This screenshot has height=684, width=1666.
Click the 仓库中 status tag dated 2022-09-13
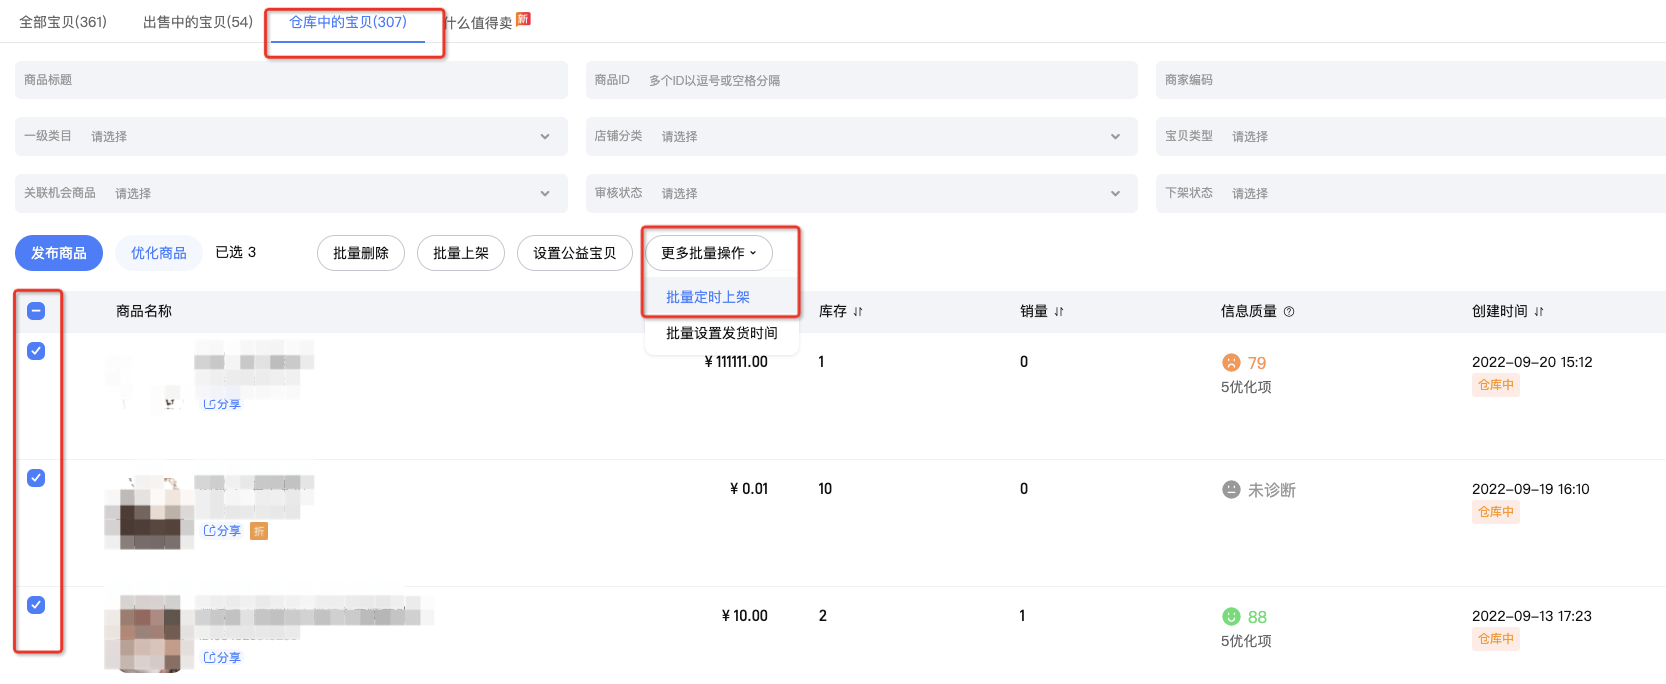[1496, 639]
